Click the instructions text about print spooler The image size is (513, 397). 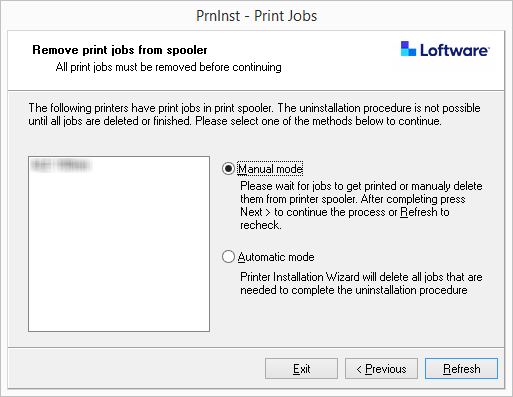pos(254,114)
